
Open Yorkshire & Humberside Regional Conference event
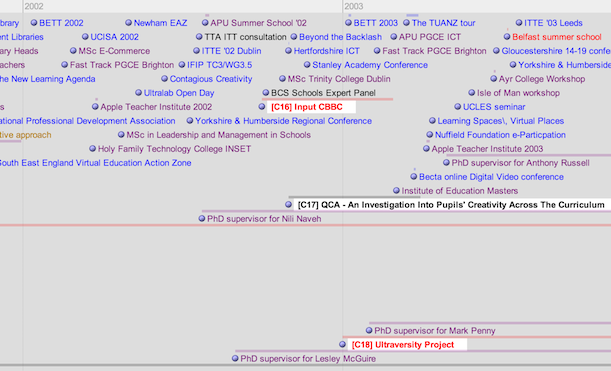(x=283, y=121)
